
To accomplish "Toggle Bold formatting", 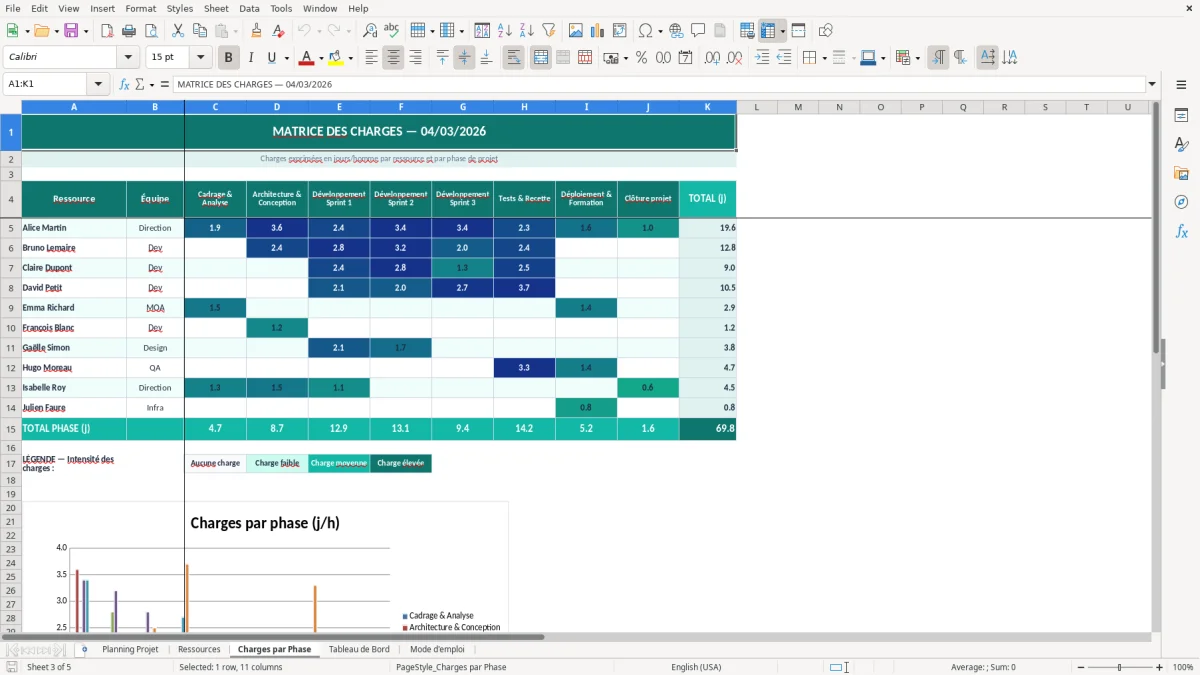I will click(229, 58).
